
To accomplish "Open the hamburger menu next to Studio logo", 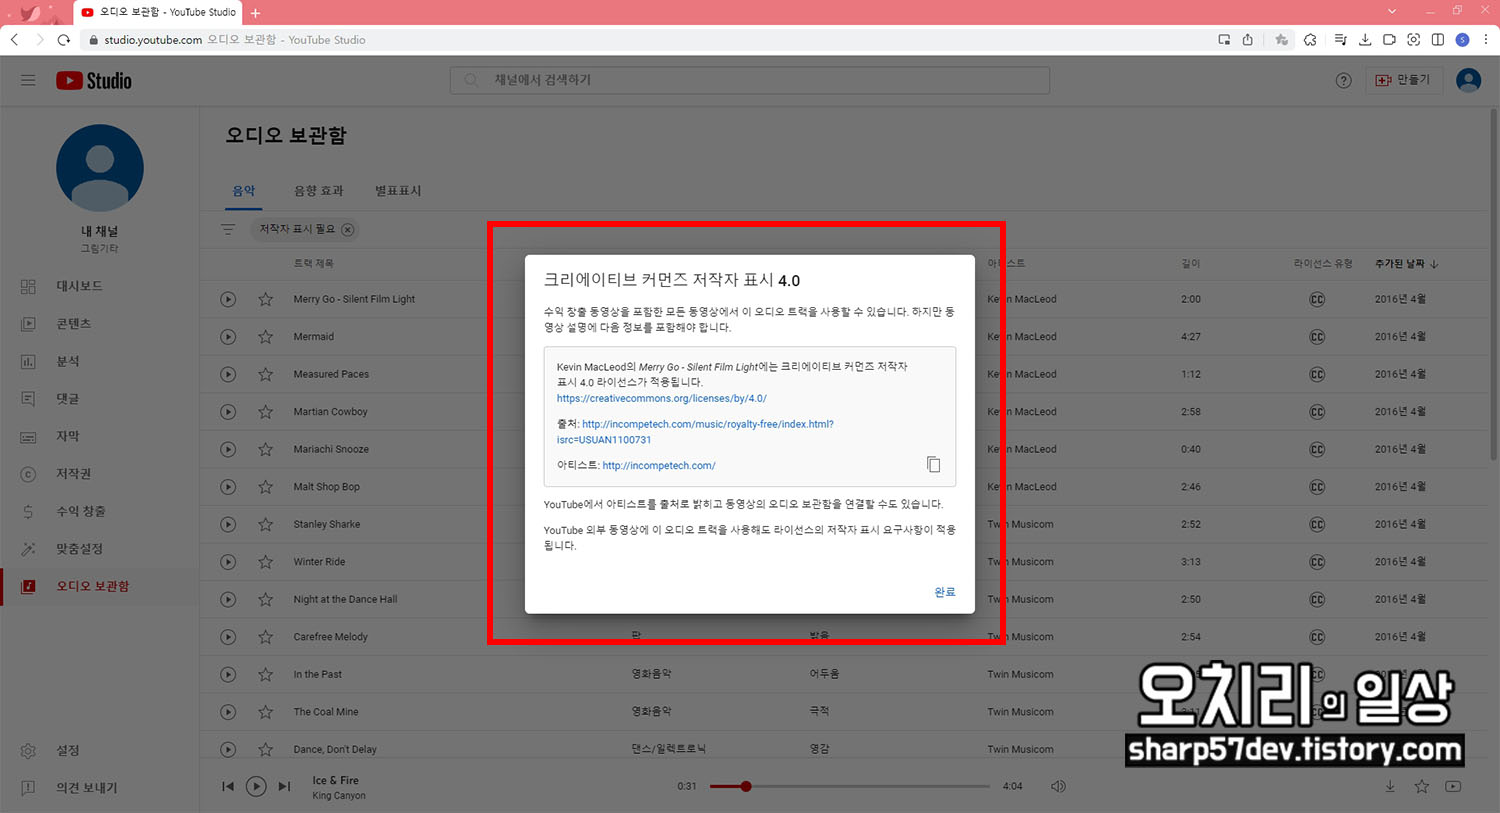I will pos(28,80).
